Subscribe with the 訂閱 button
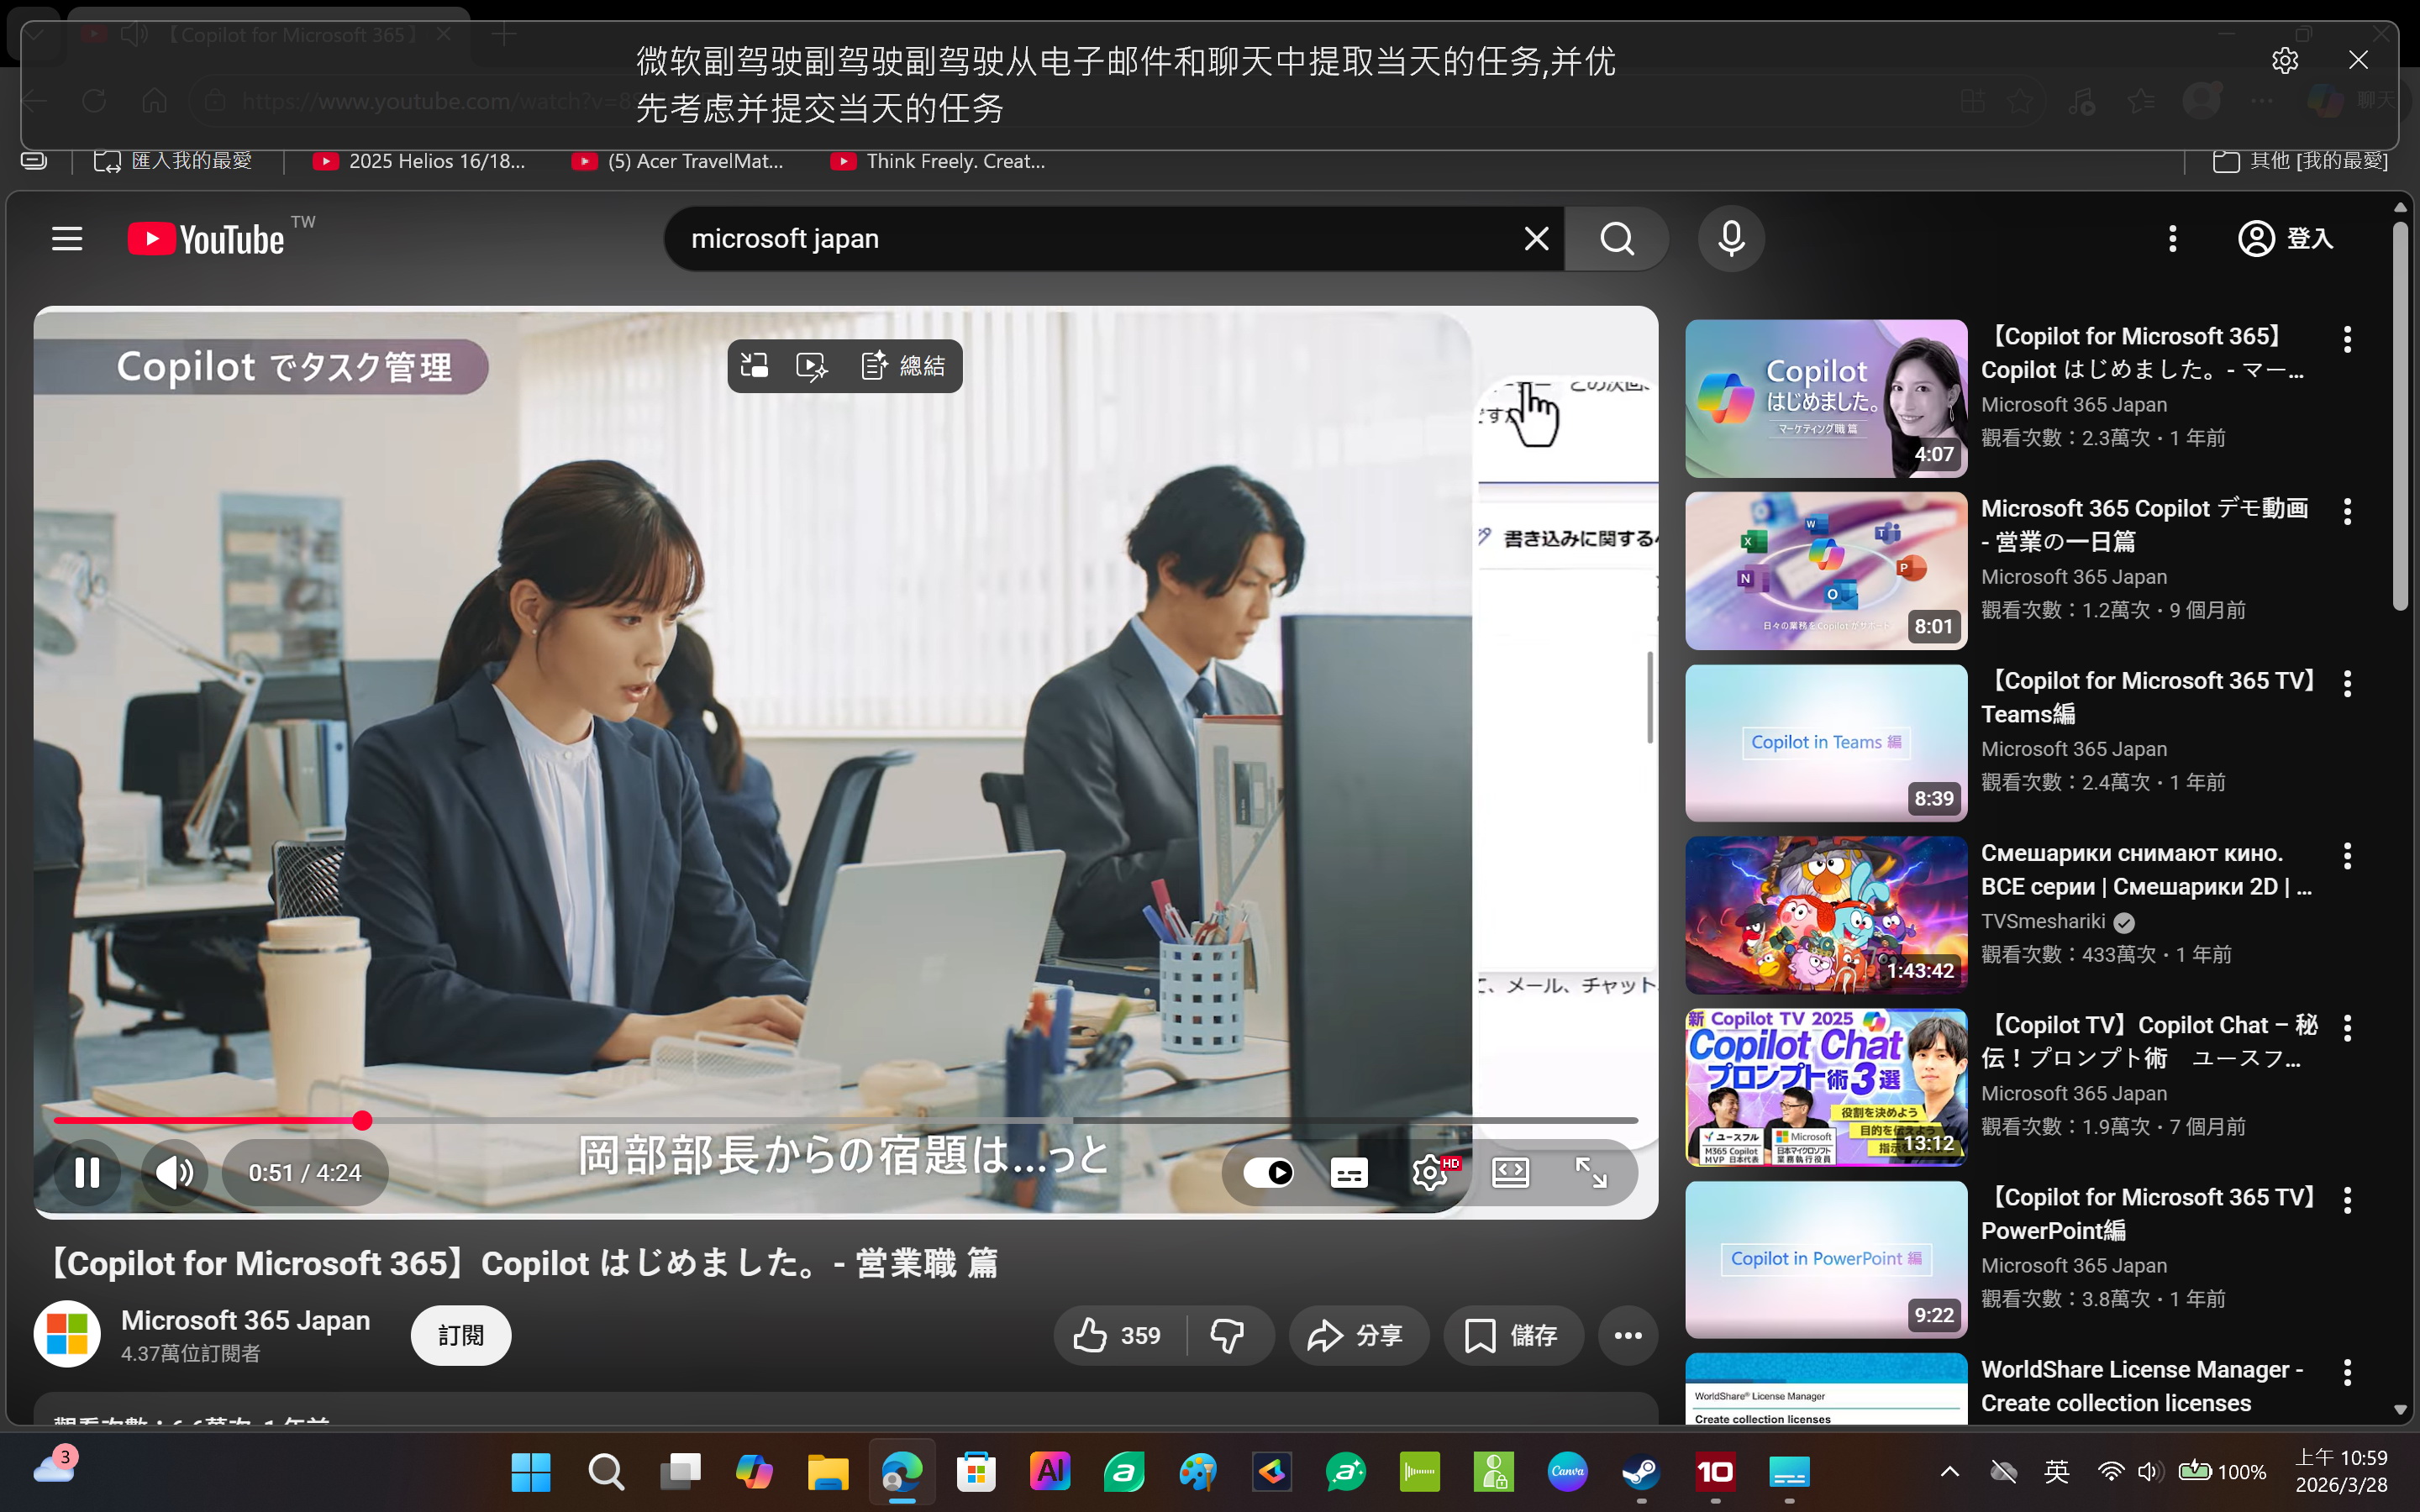The width and height of the screenshot is (2420, 1512). pos(461,1335)
